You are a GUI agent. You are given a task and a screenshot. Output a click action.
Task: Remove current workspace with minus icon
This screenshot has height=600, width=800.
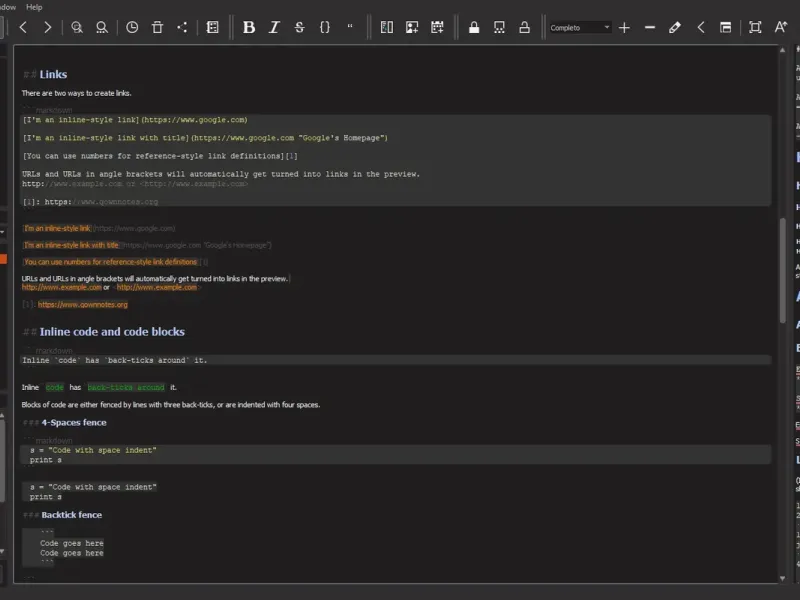[x=649, y=27]
